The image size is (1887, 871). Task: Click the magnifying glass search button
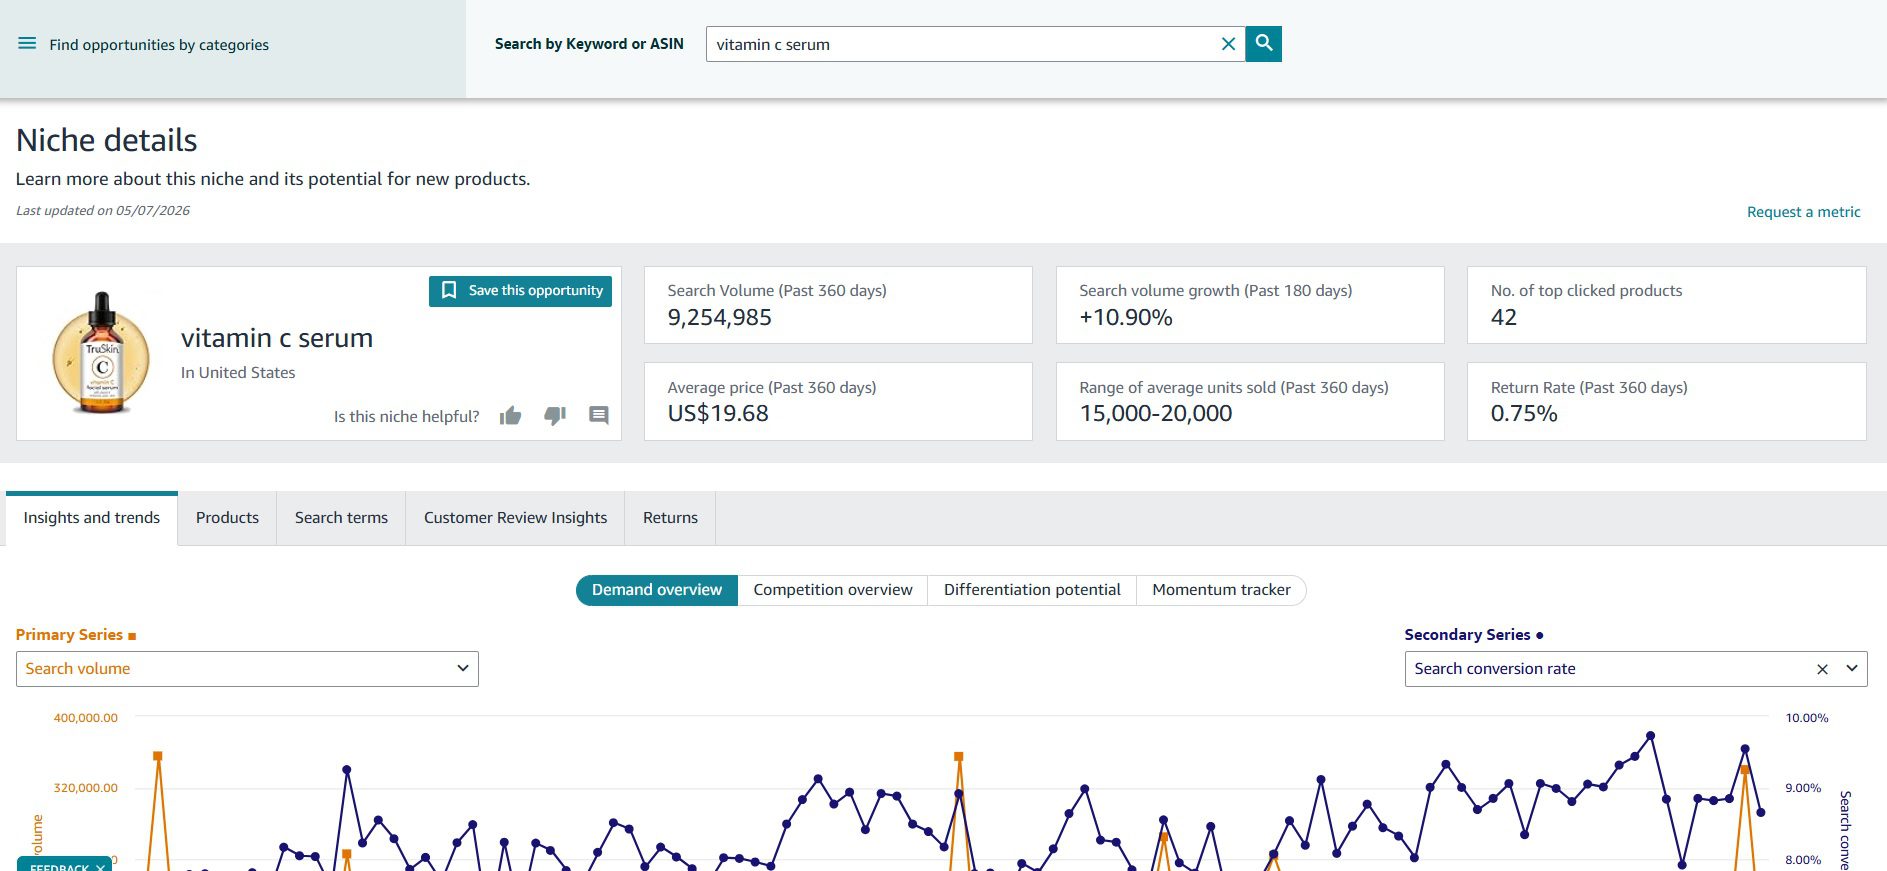coord(1264,44)
